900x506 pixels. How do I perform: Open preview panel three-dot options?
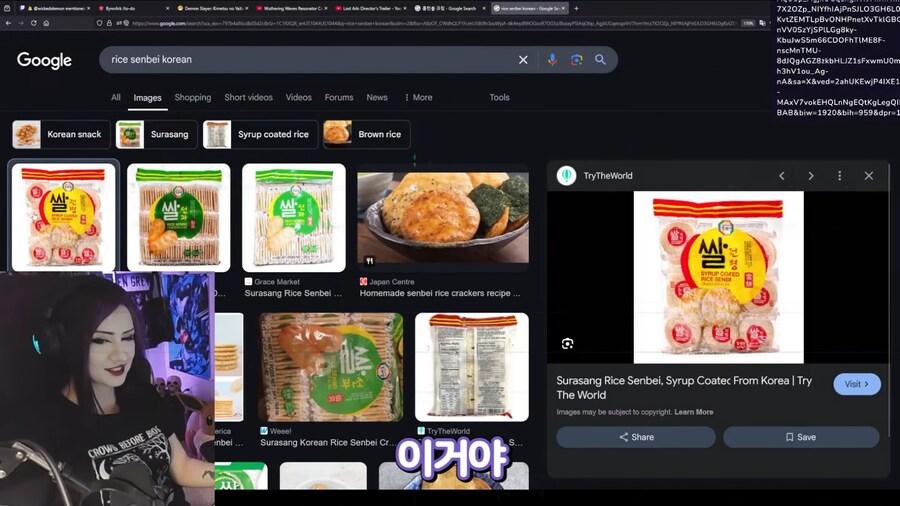point(839,176)
